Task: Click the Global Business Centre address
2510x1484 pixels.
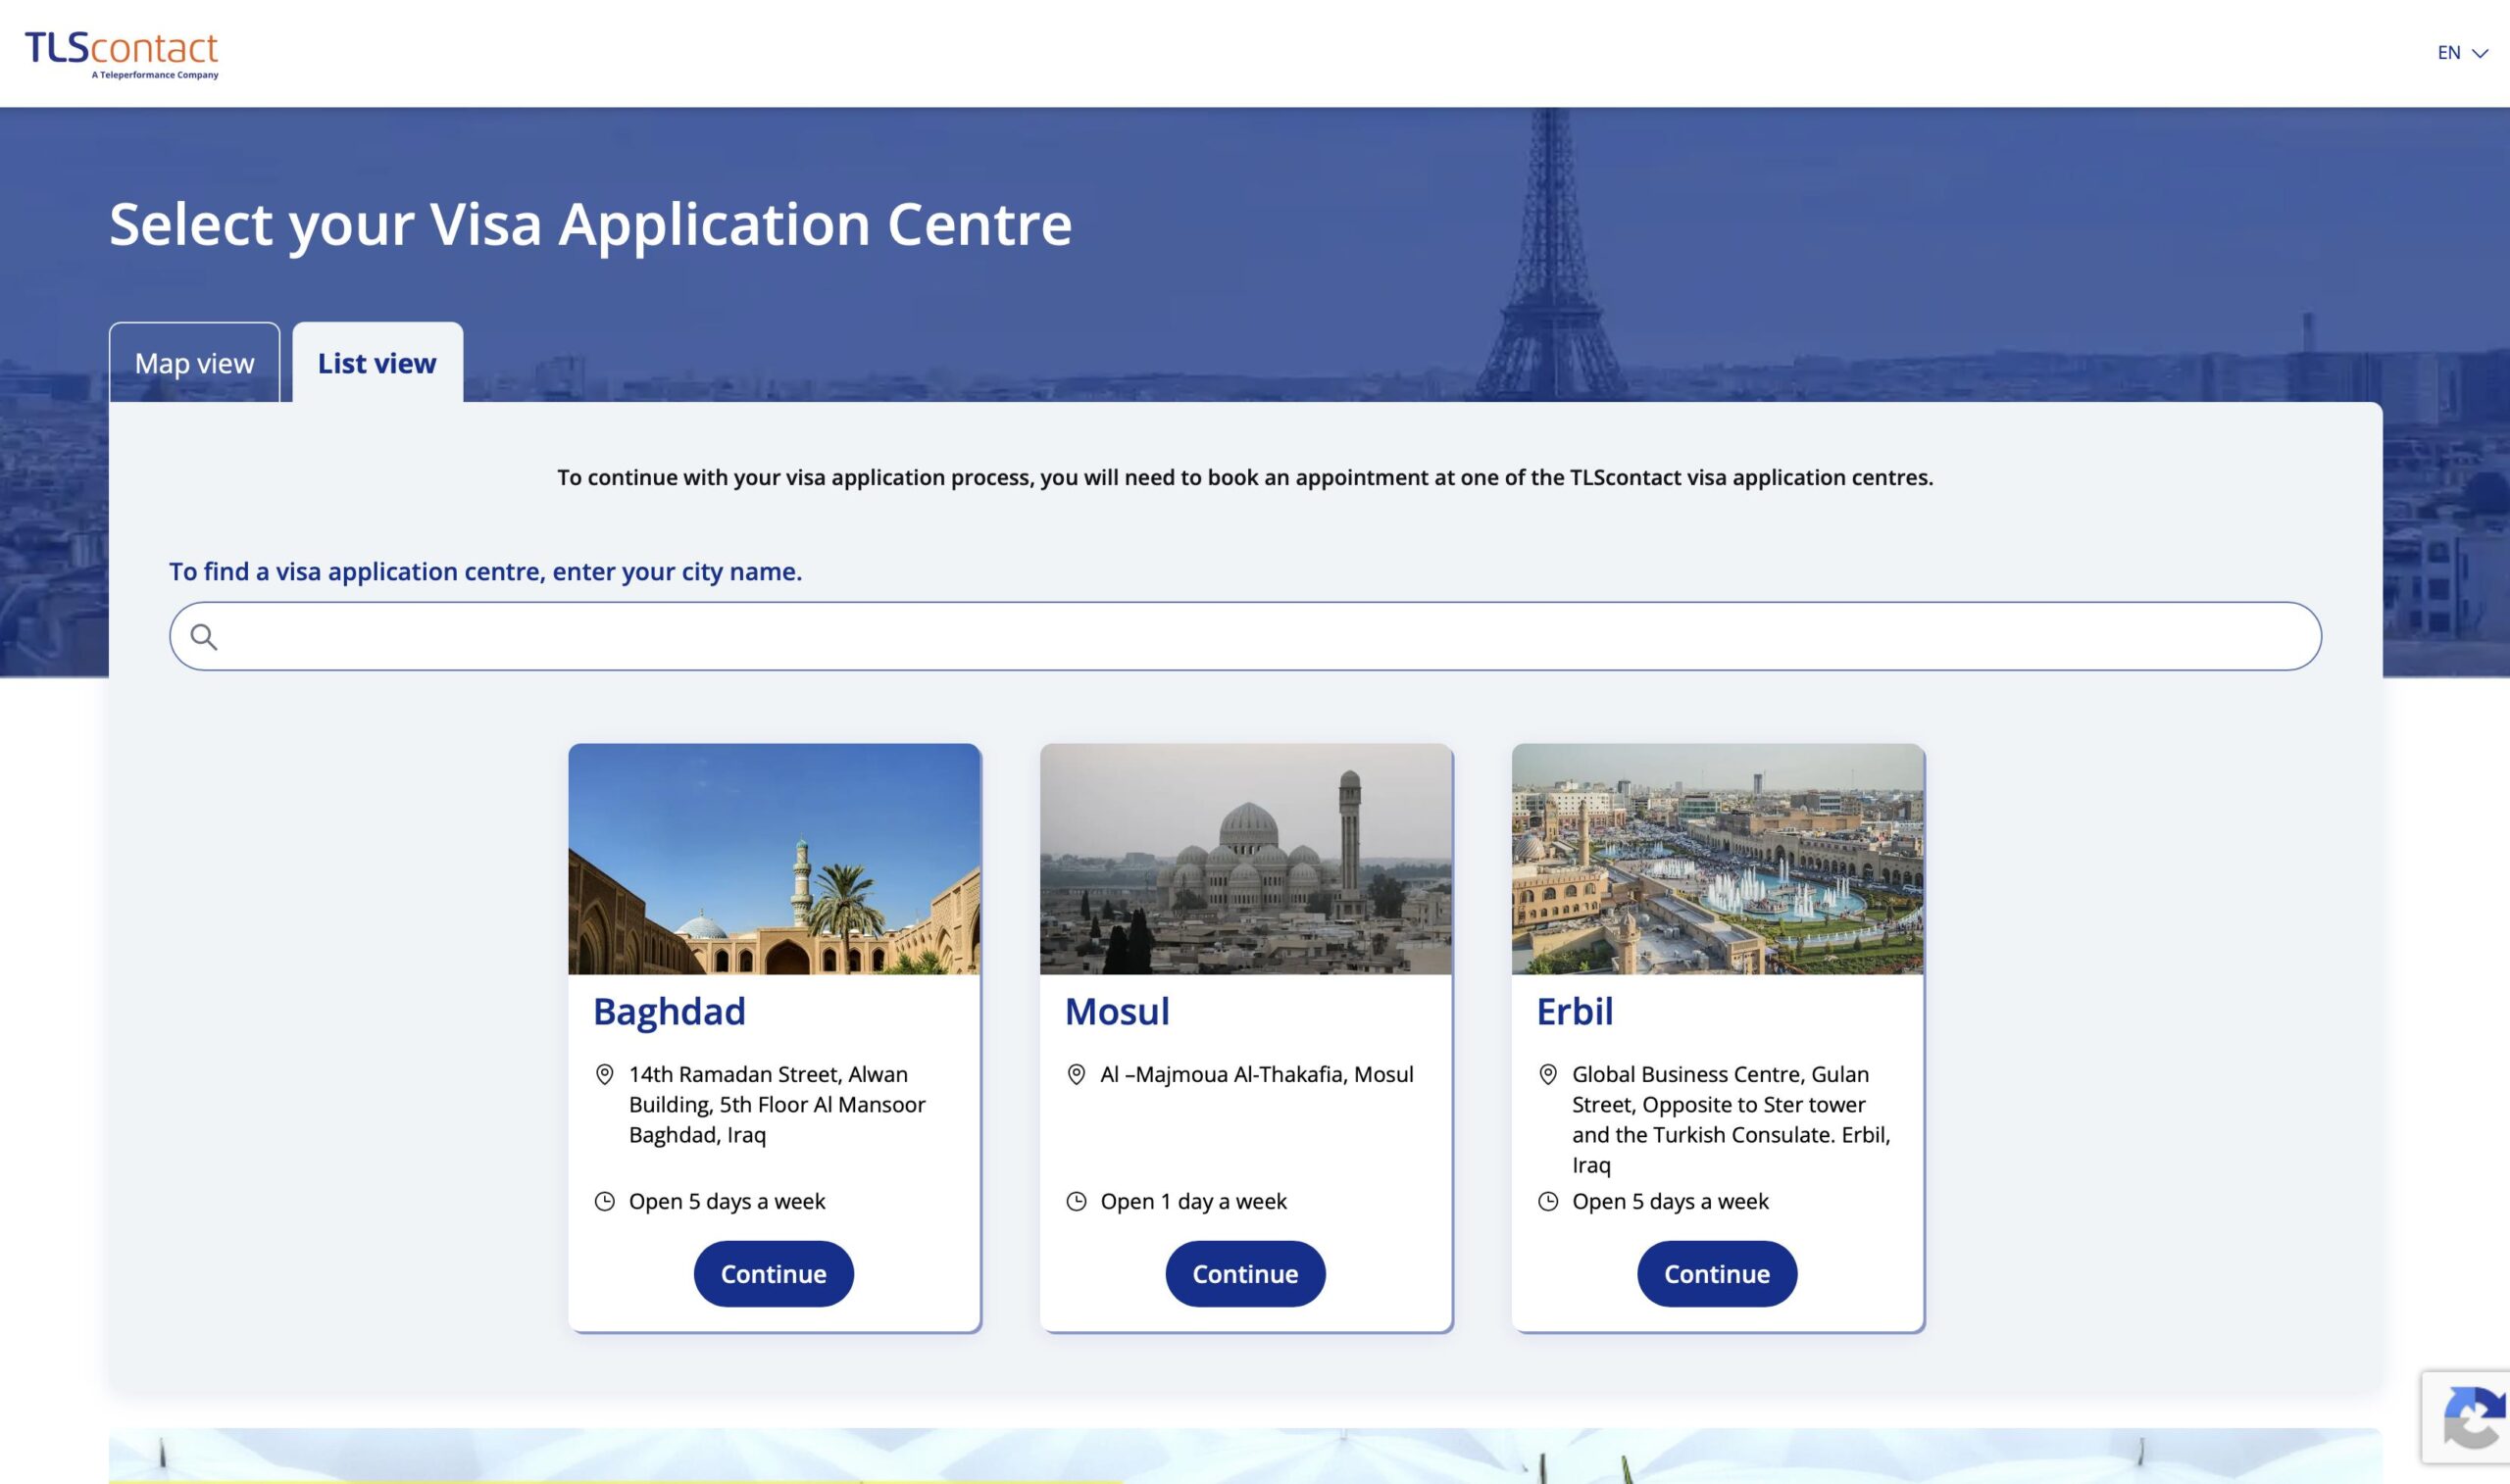Action: coord(1731,1120)
